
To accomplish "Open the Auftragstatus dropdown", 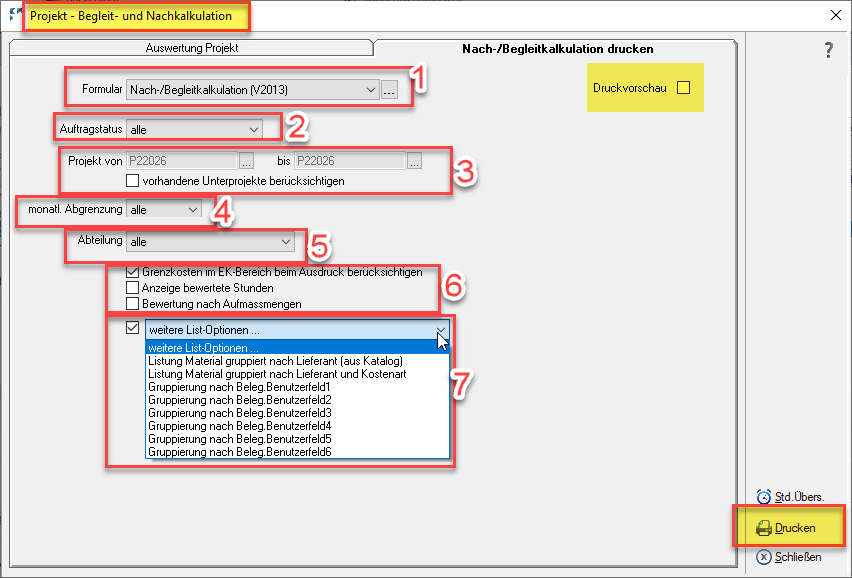I will [254, 129].
